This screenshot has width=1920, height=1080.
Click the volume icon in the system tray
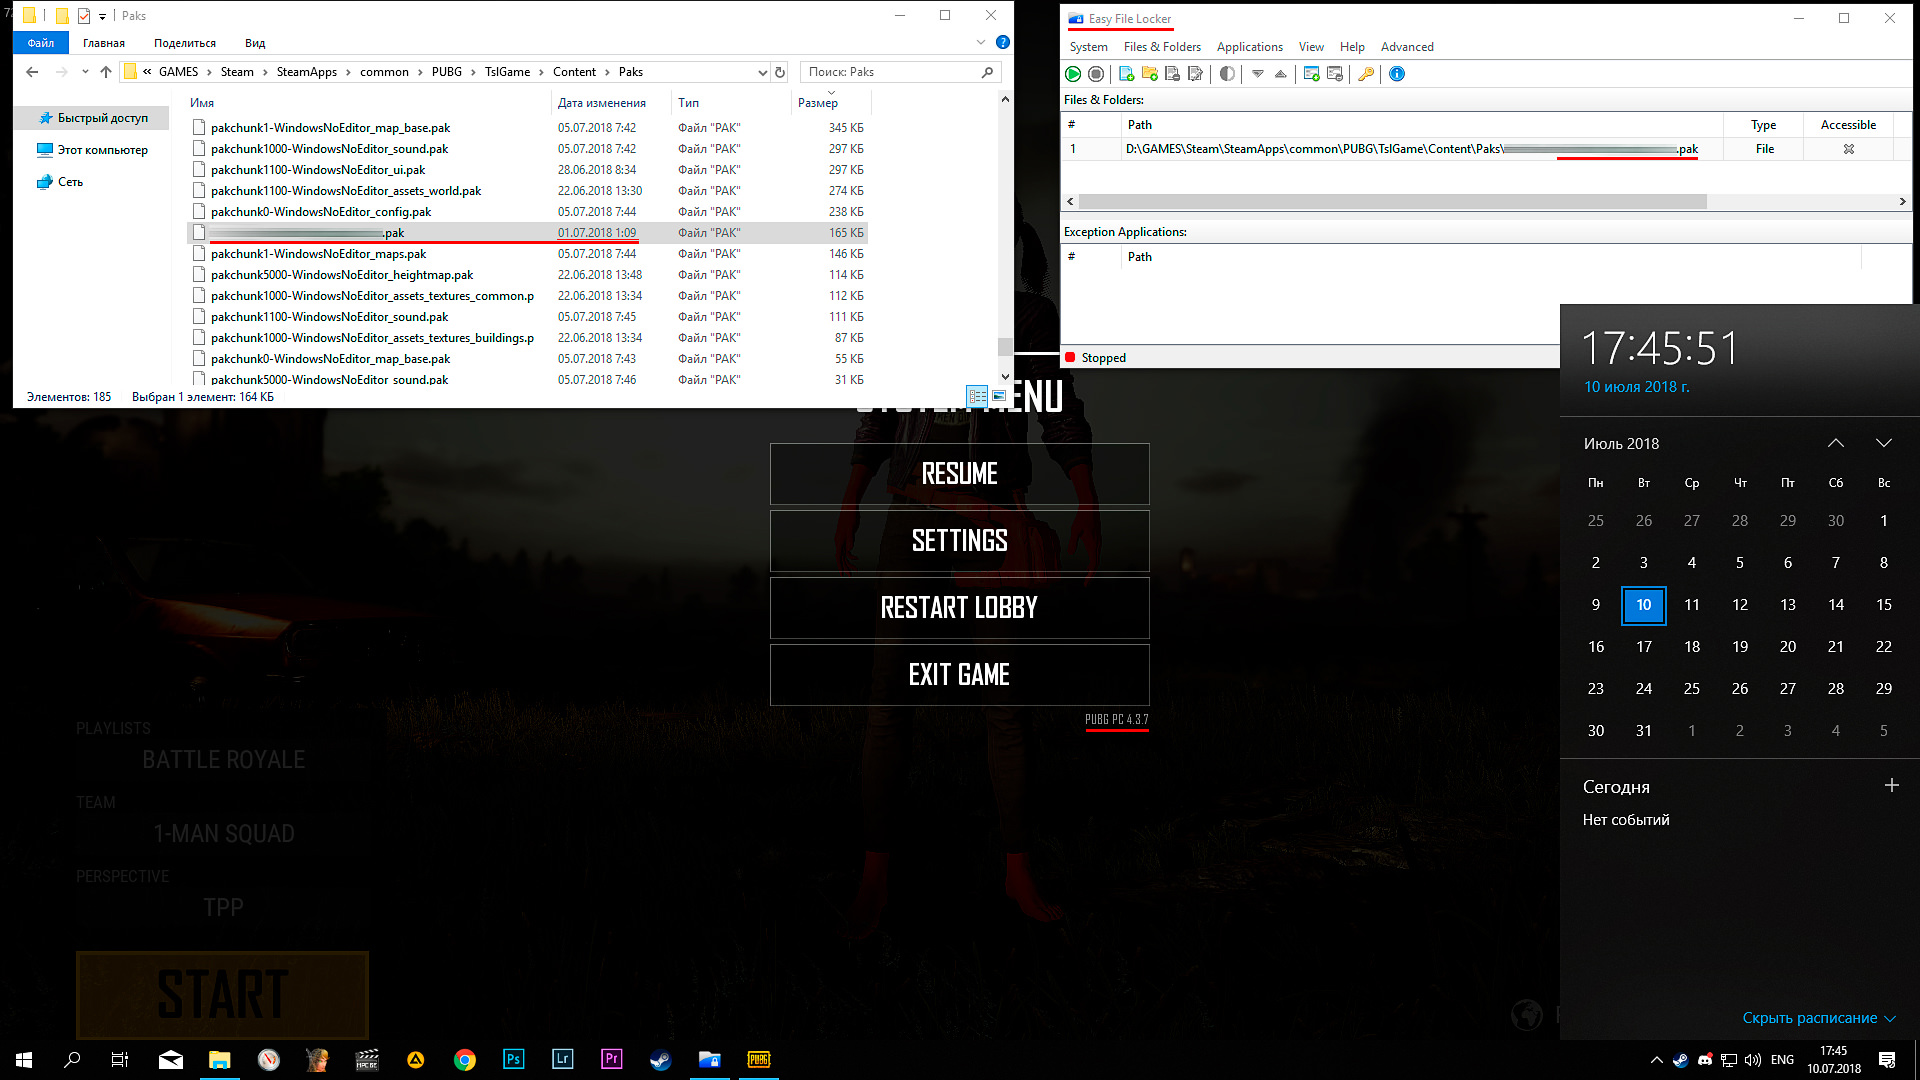click(x=1752, y=1060)
